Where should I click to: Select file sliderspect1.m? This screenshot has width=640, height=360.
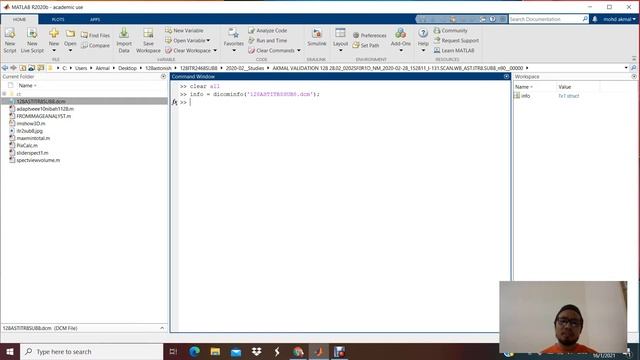pos(32,153)
